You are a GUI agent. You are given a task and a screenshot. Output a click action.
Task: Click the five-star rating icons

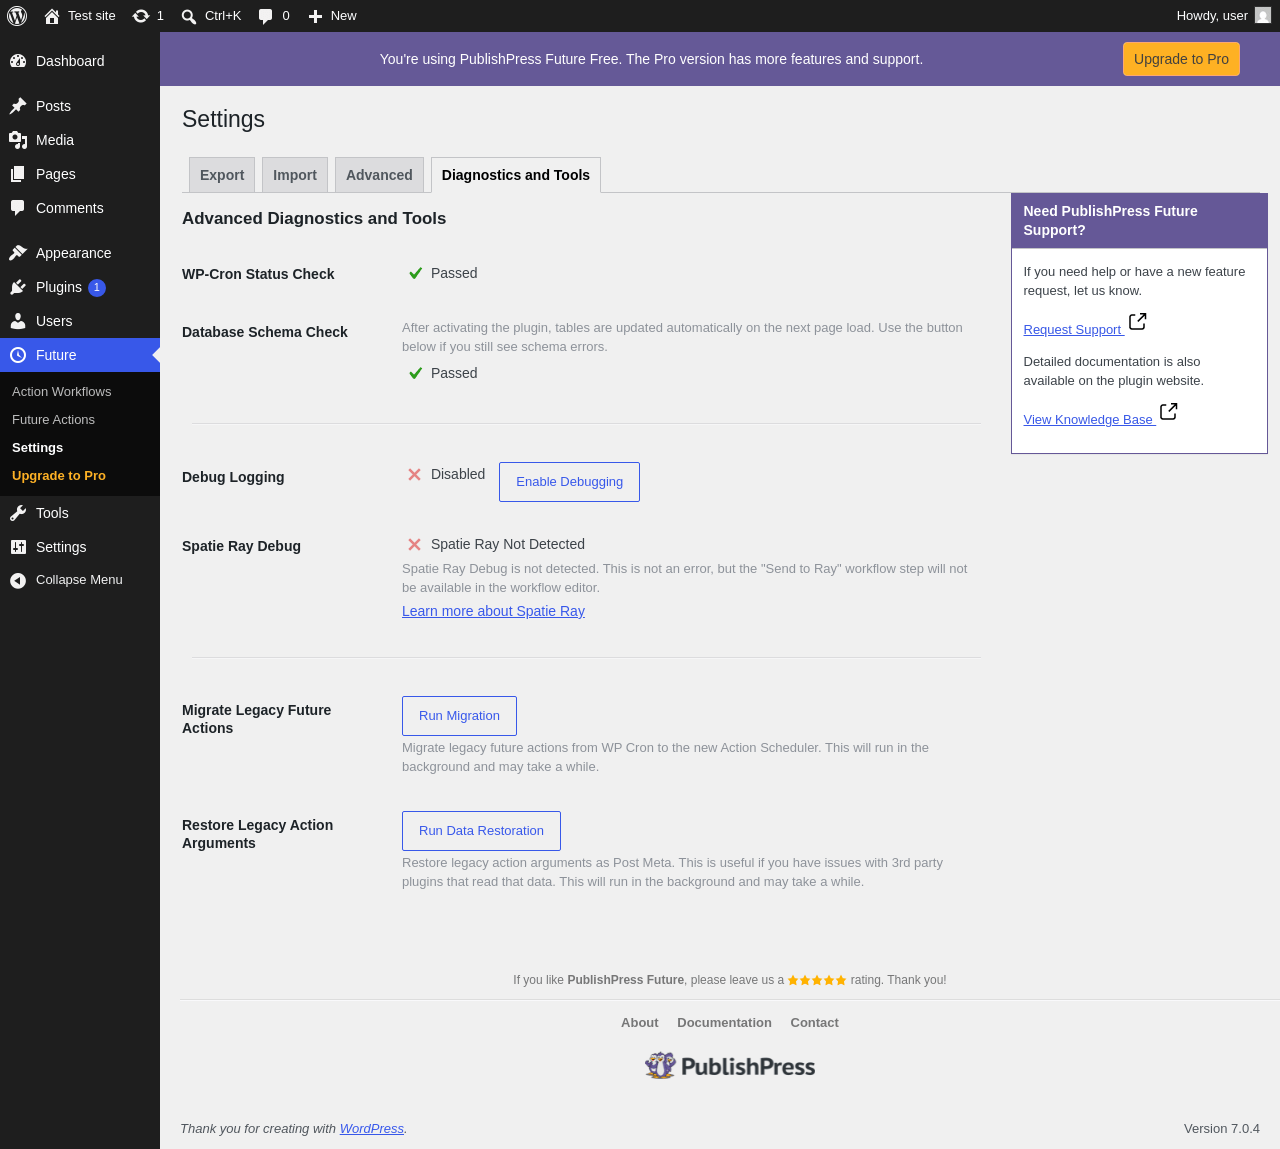coord(817,980)
